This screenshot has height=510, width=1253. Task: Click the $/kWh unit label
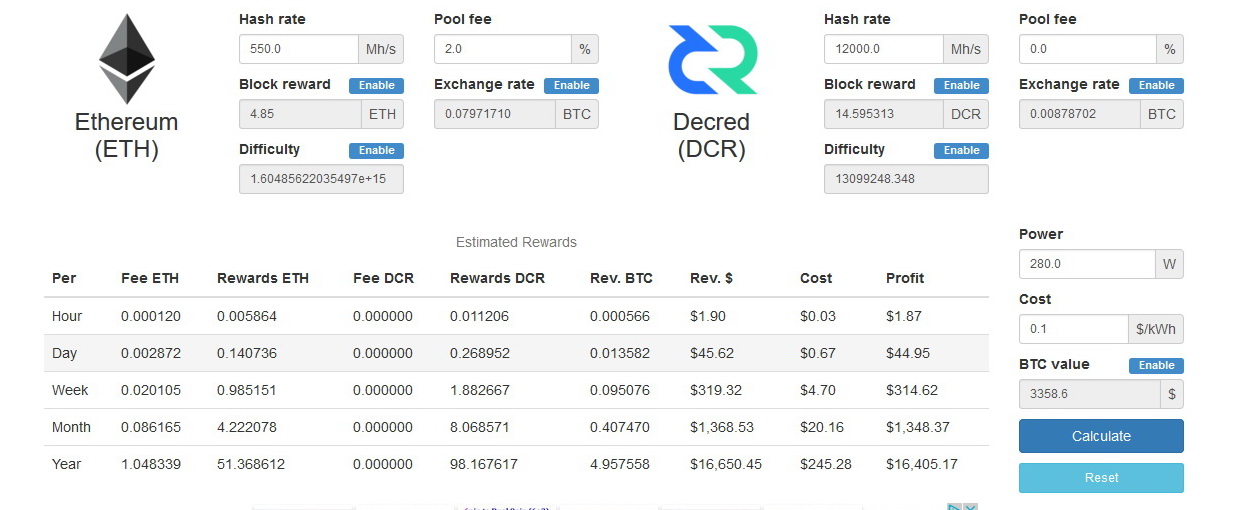coord(1156,329)
